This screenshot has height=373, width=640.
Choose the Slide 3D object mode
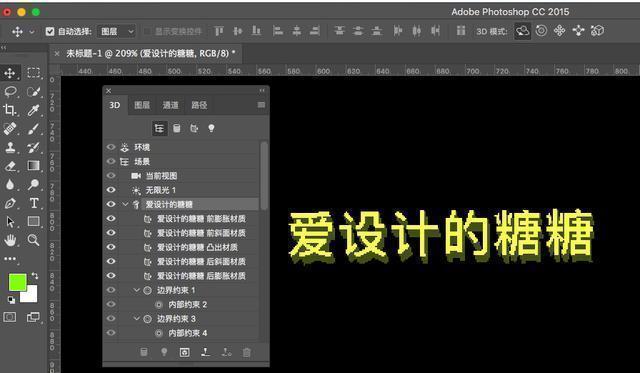(x=578, y=31)
